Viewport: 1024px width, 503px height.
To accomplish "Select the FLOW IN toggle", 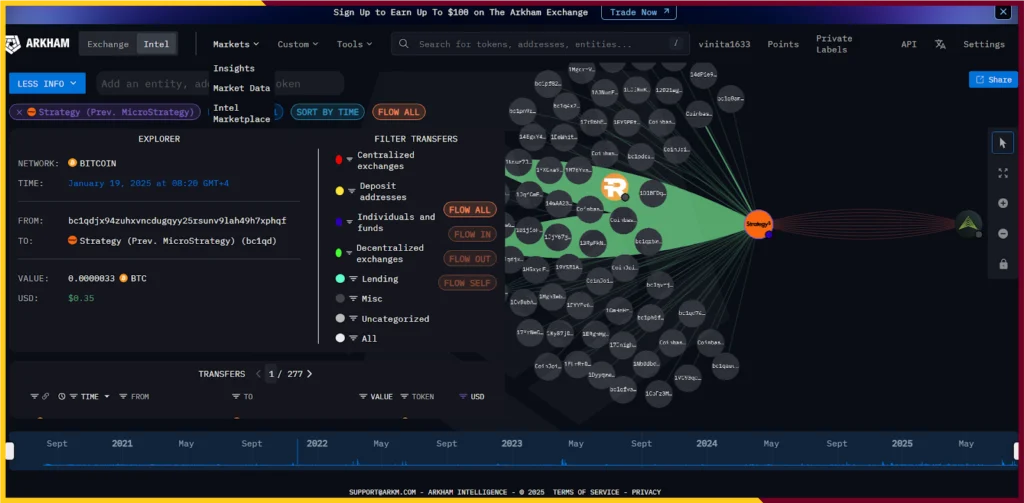I will click(472, 234).
